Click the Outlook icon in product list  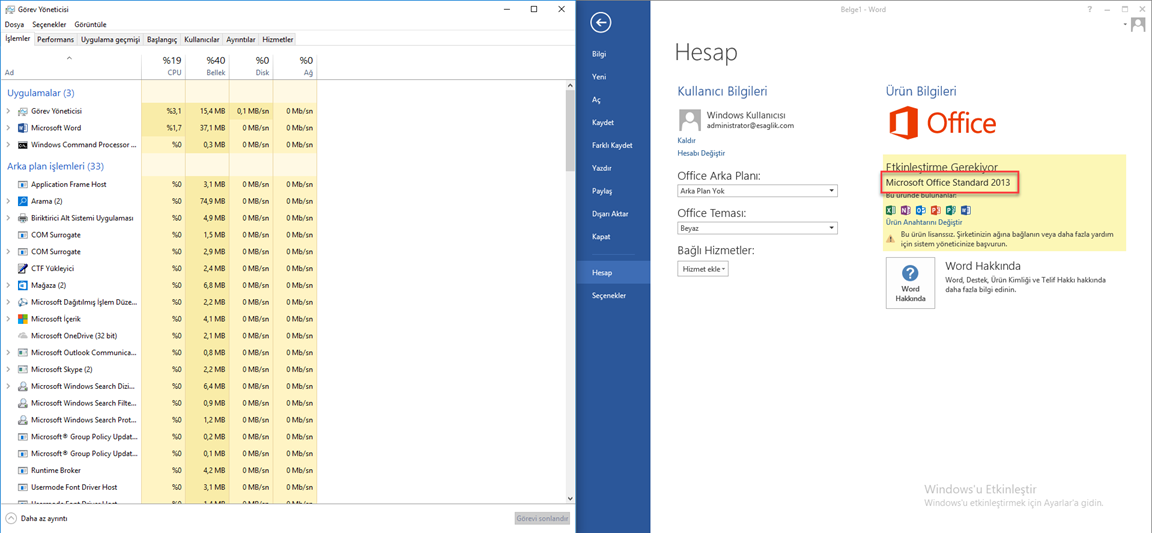point(920,210)
